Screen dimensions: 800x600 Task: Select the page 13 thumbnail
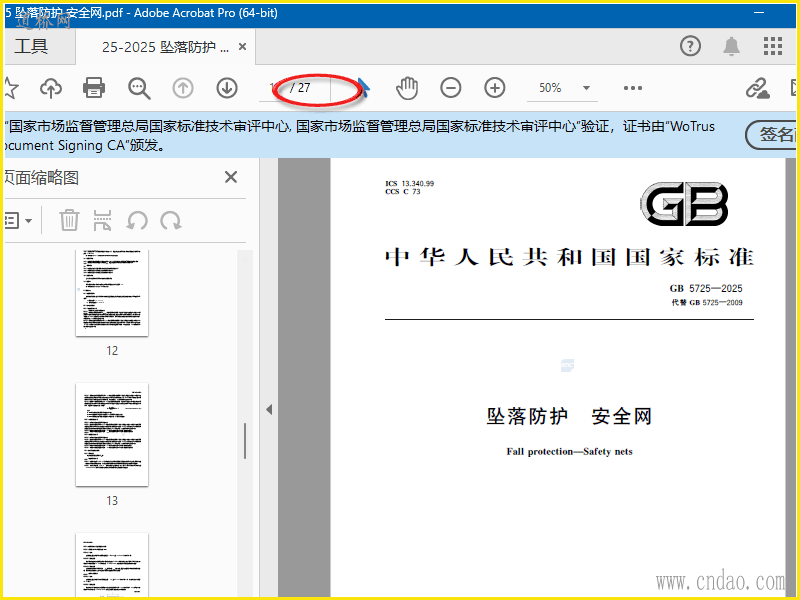(112, 434)
